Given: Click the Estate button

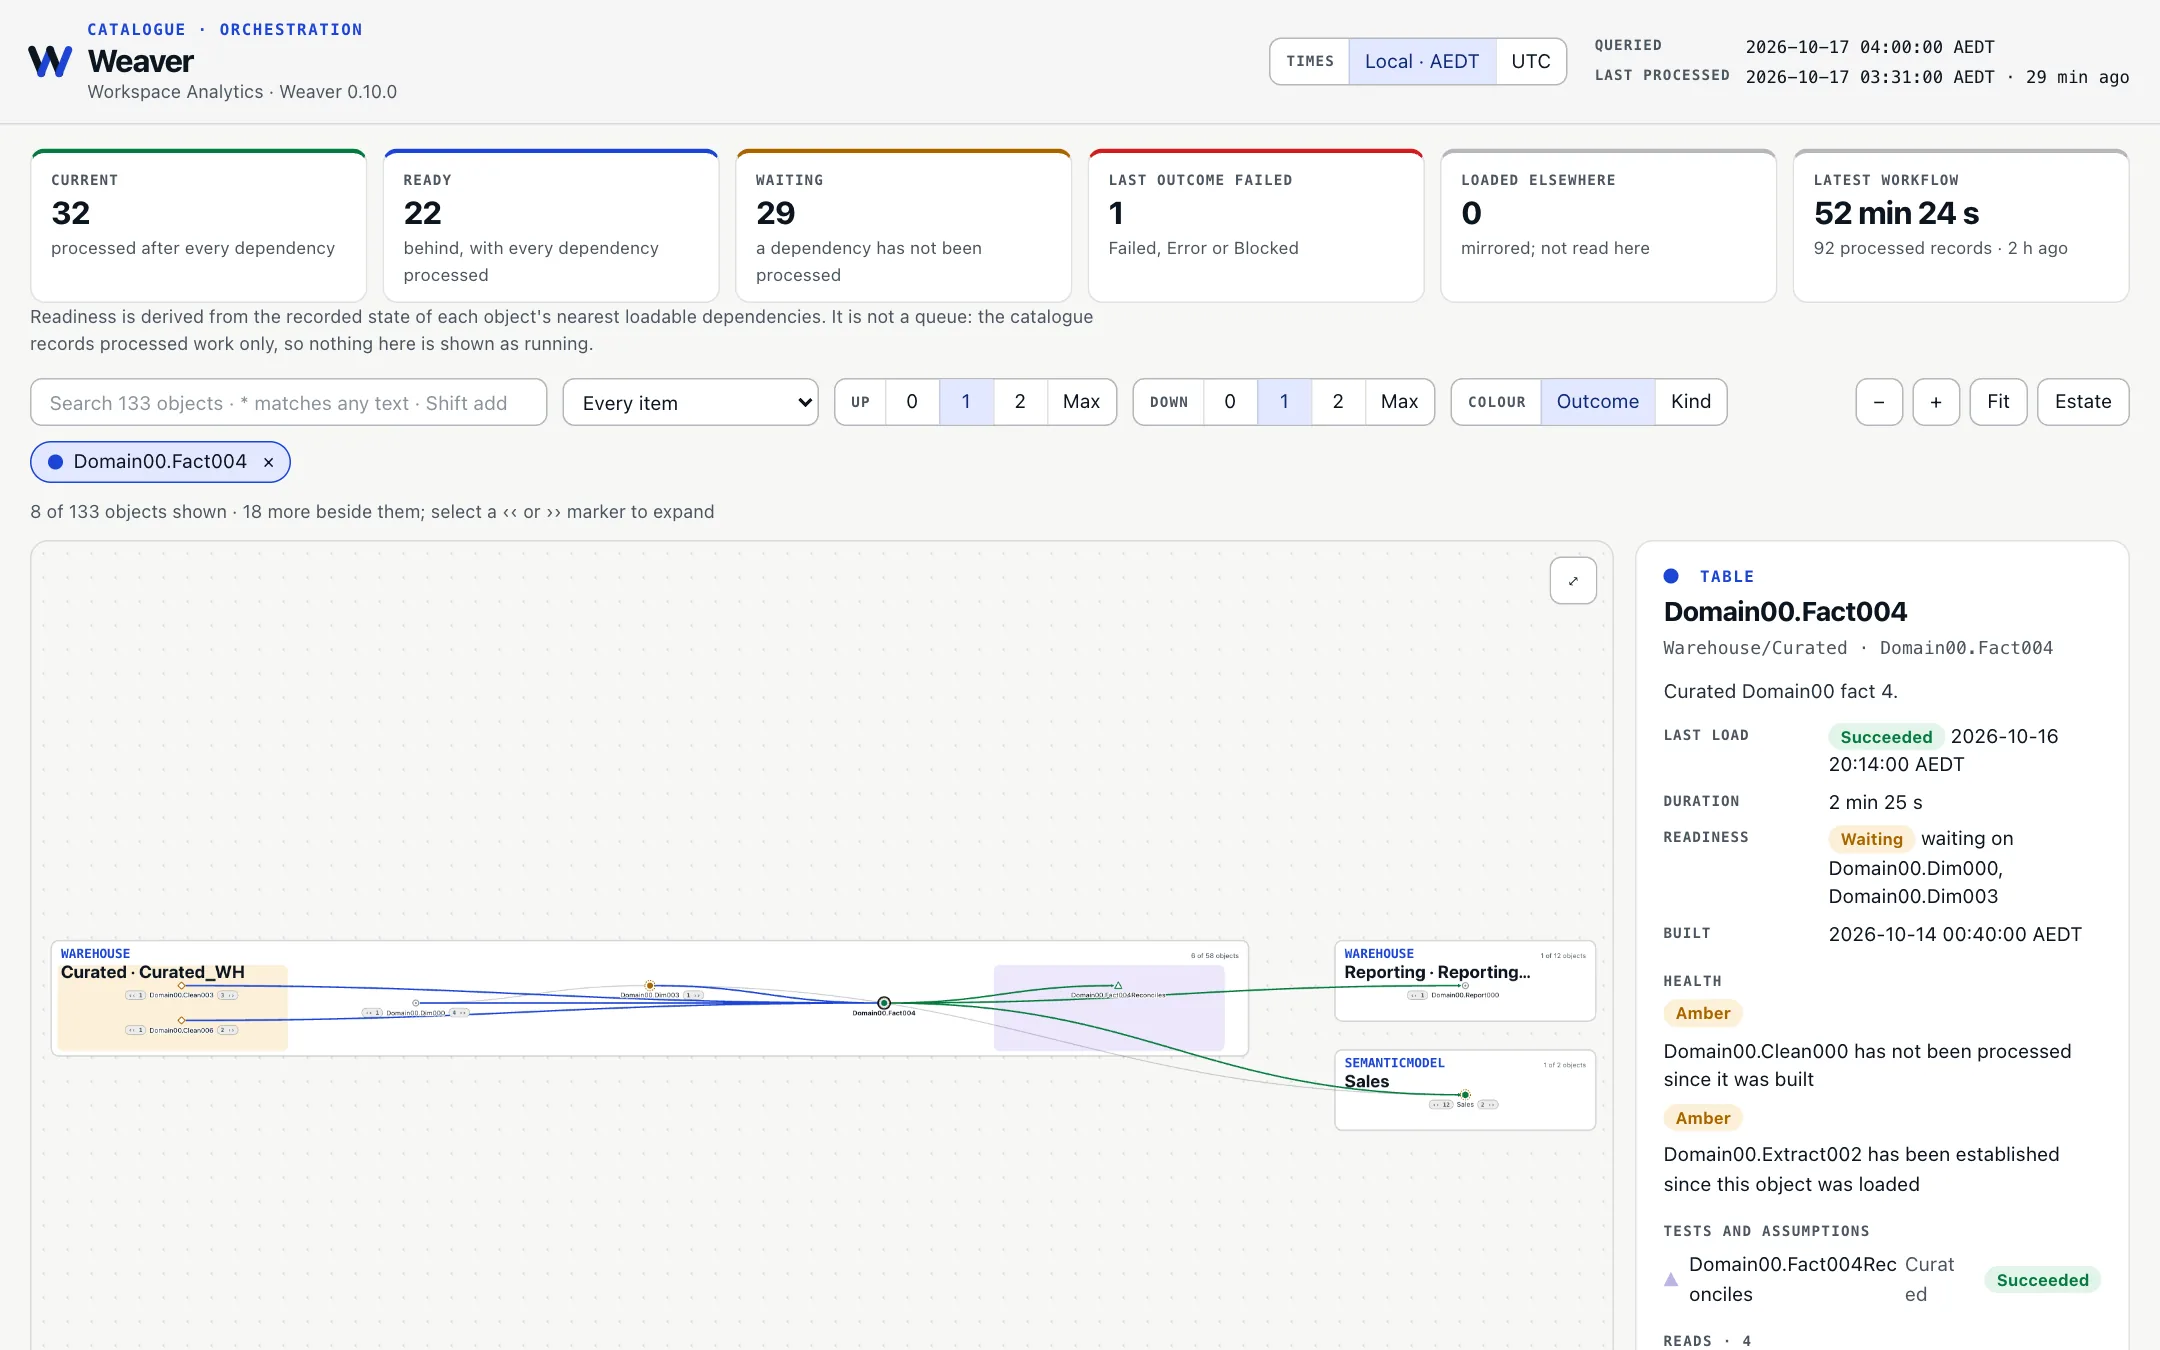Looking at the screenshot, I should 2083,402.
